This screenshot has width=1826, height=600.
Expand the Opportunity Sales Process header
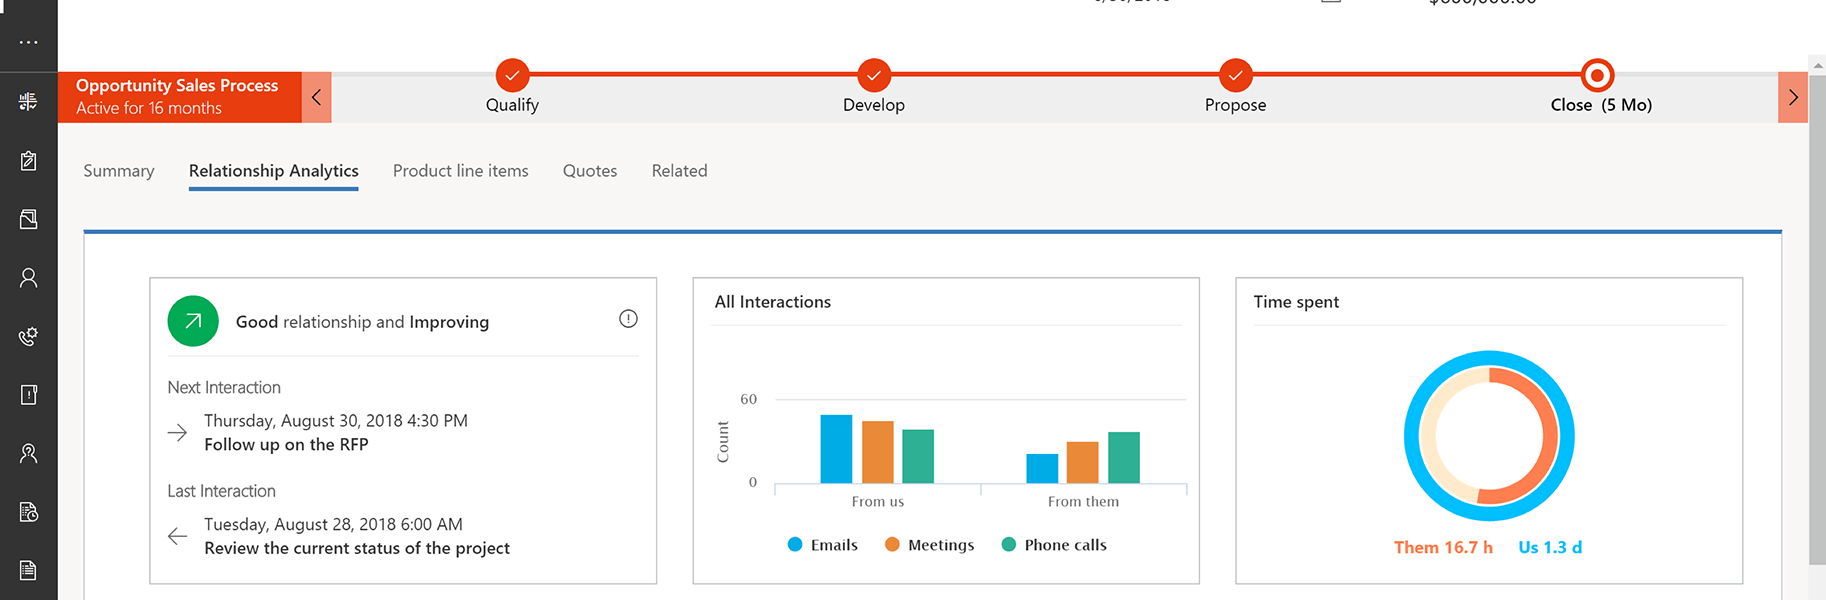coord(178,97)
